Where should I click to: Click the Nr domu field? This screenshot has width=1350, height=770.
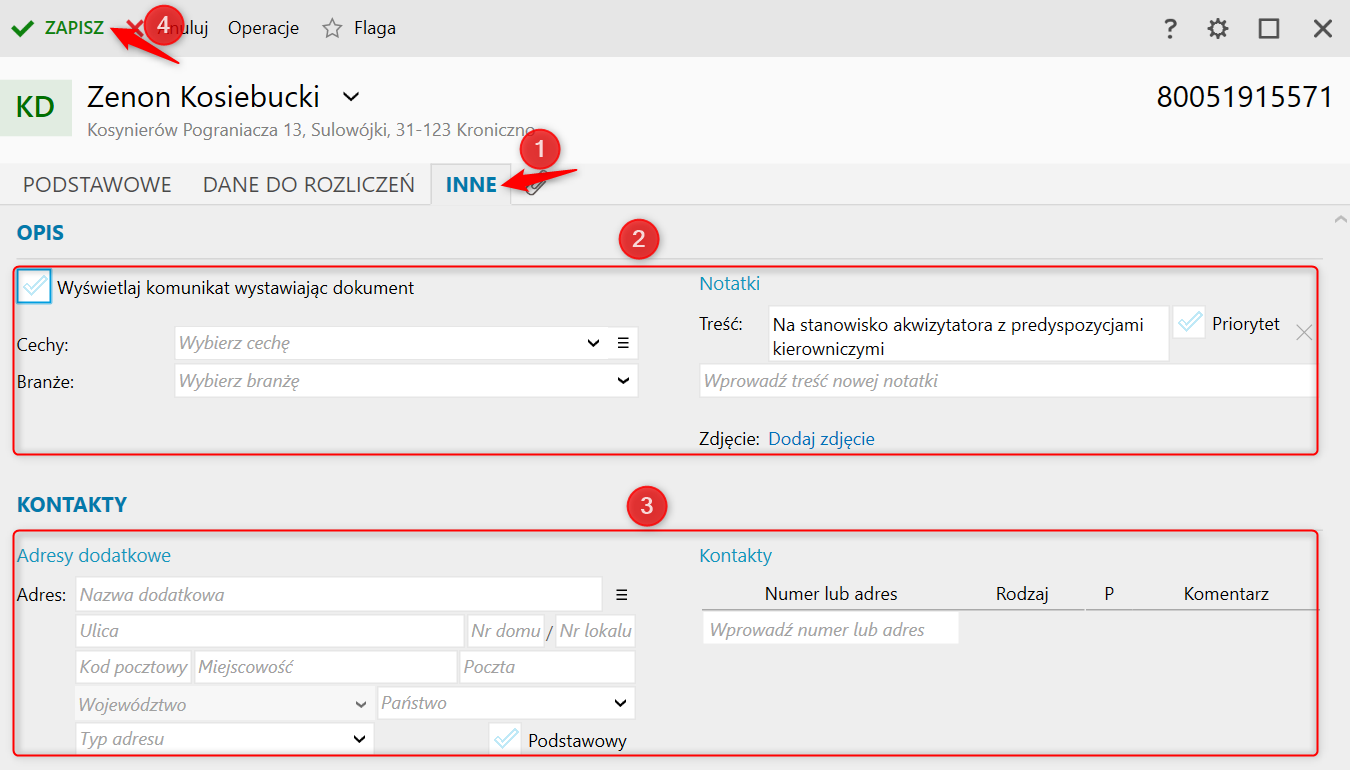[x=506, y=631]
